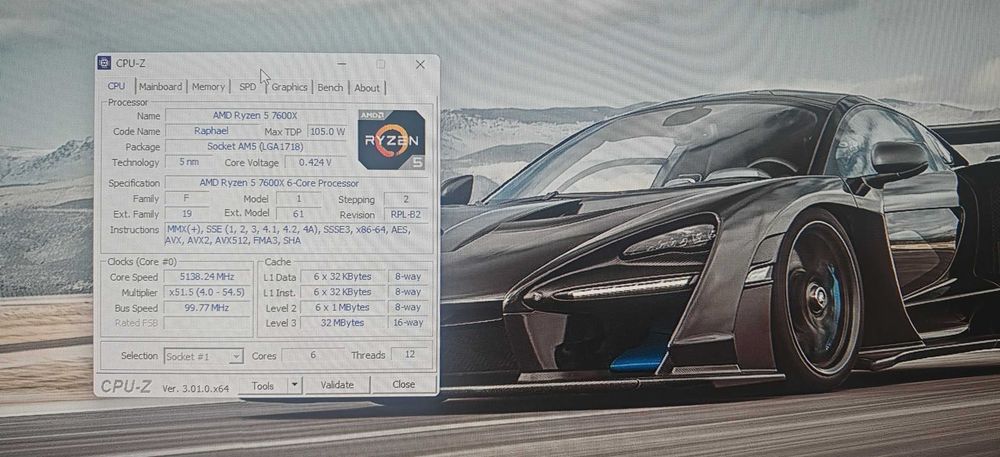The image size is (1000, 457).
Task: Click the Instructions list text
Action: [287, 235]
